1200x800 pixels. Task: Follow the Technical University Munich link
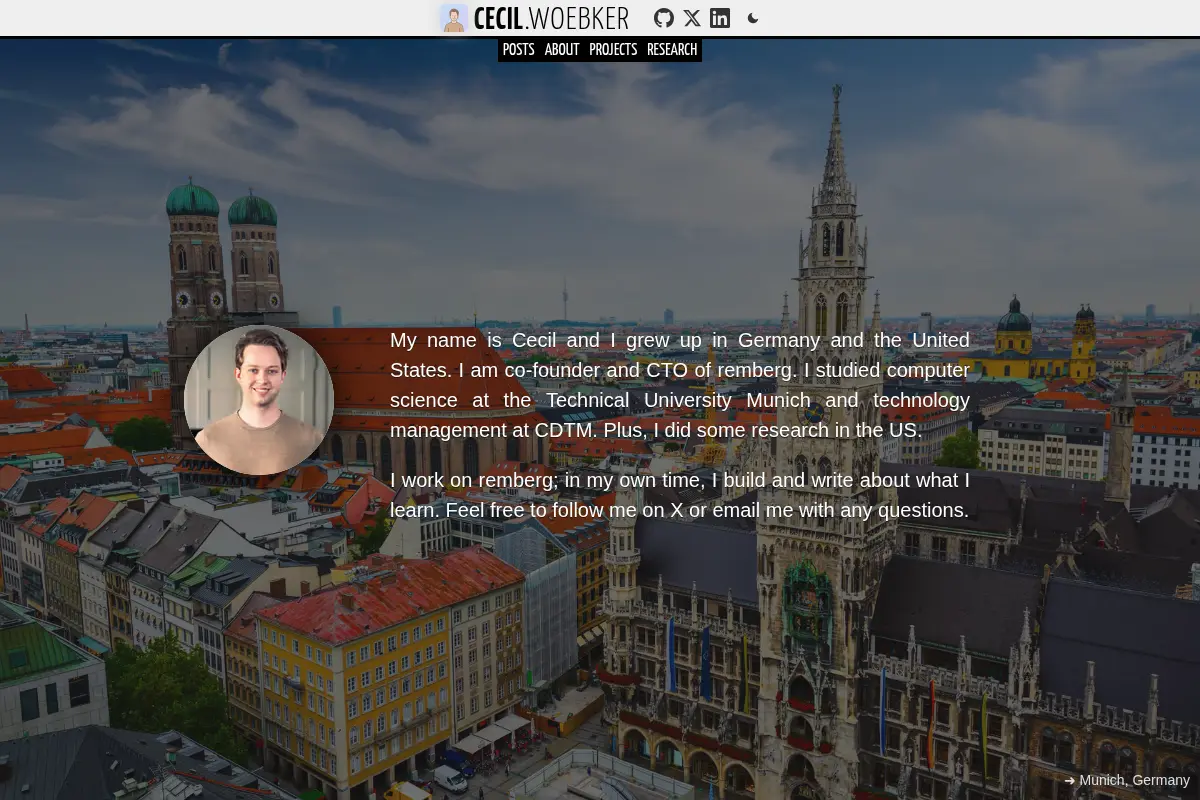(678, 400)
